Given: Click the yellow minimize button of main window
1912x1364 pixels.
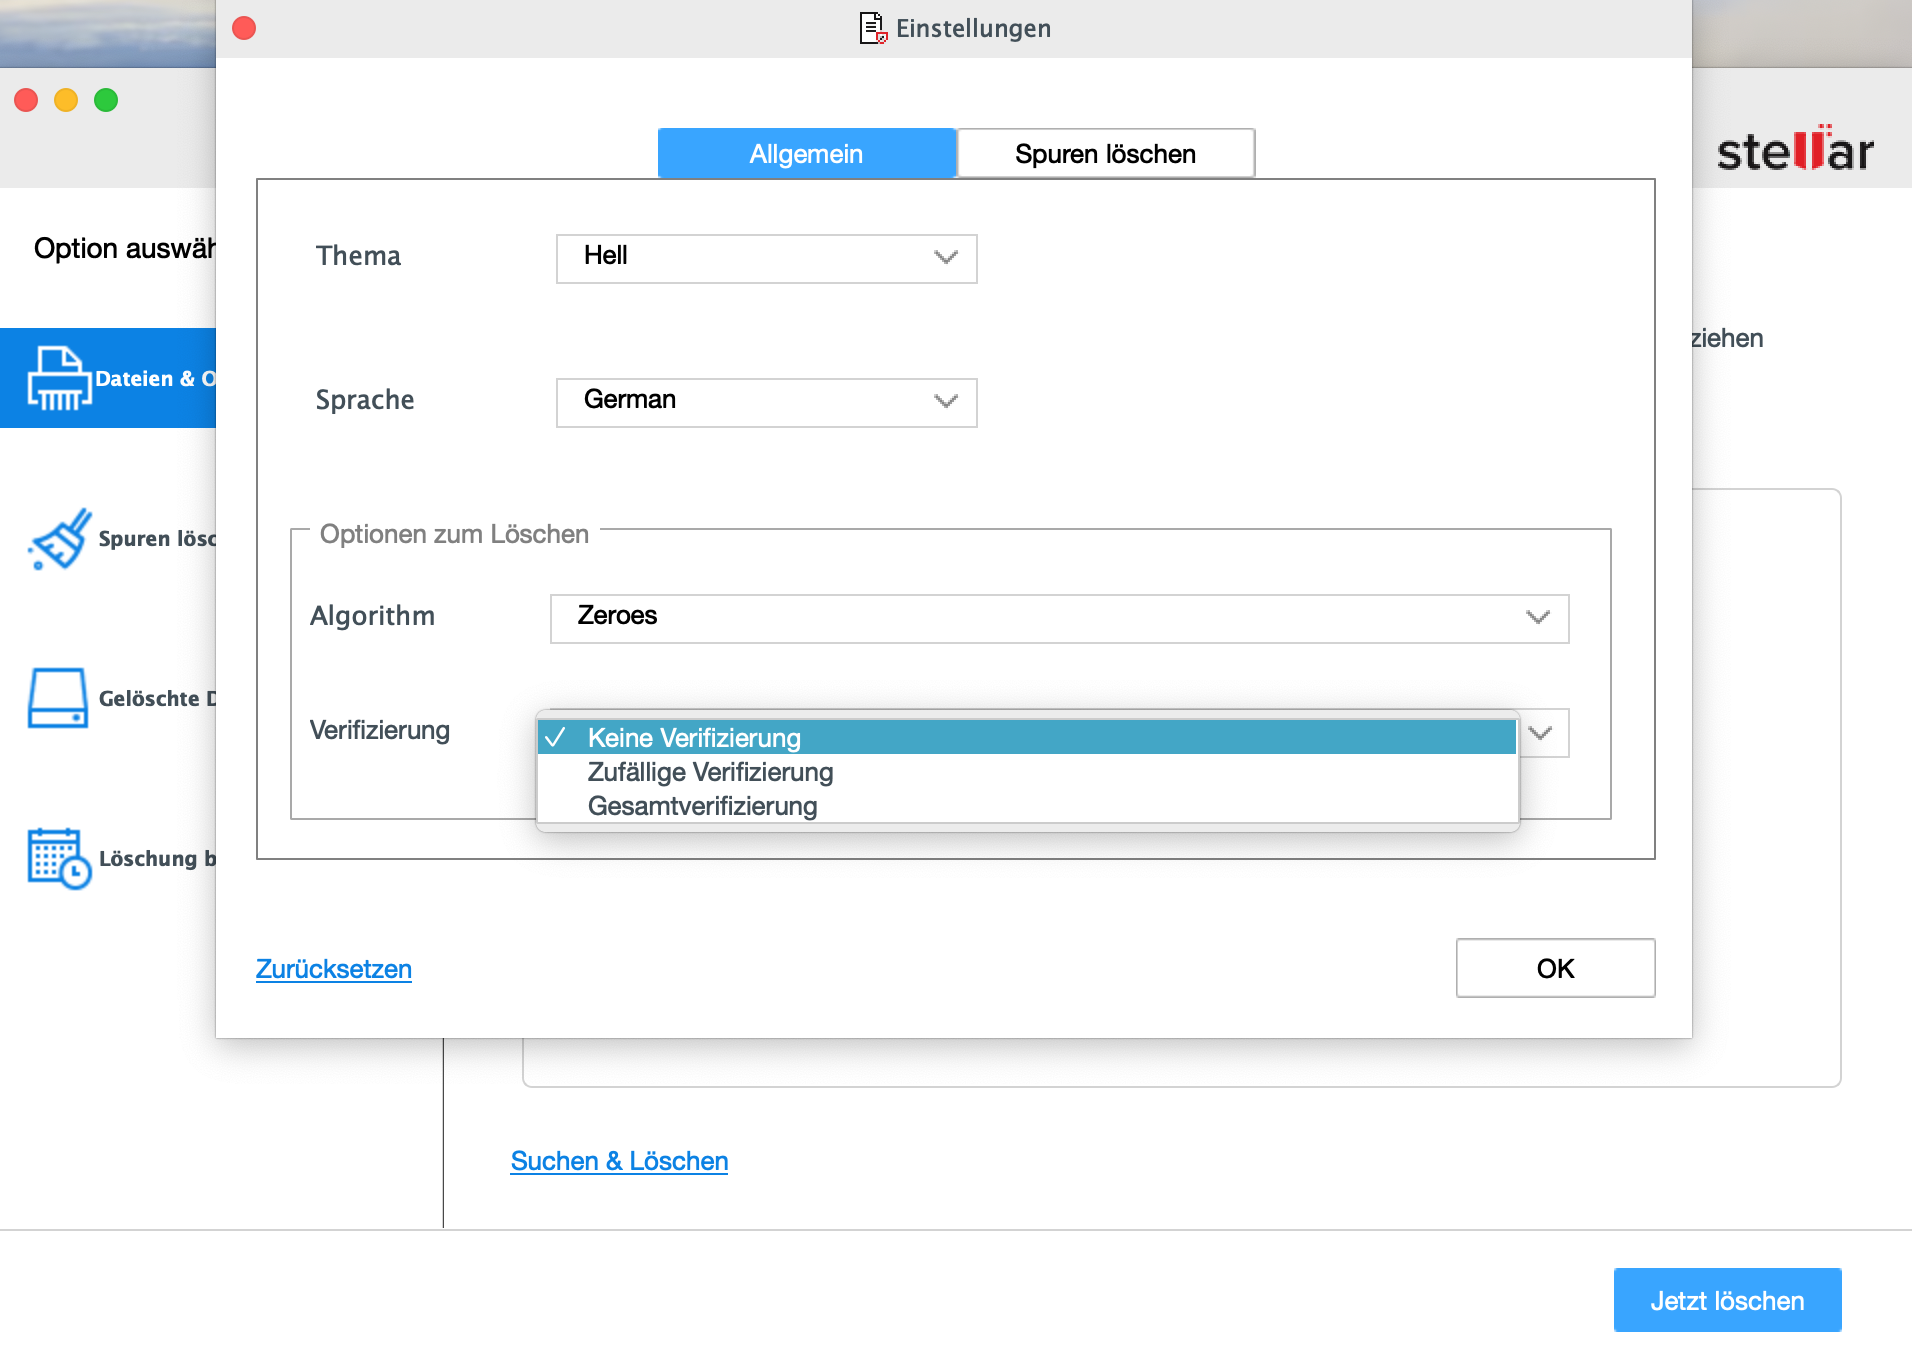Looking at the screenshot, I should 66,100.
